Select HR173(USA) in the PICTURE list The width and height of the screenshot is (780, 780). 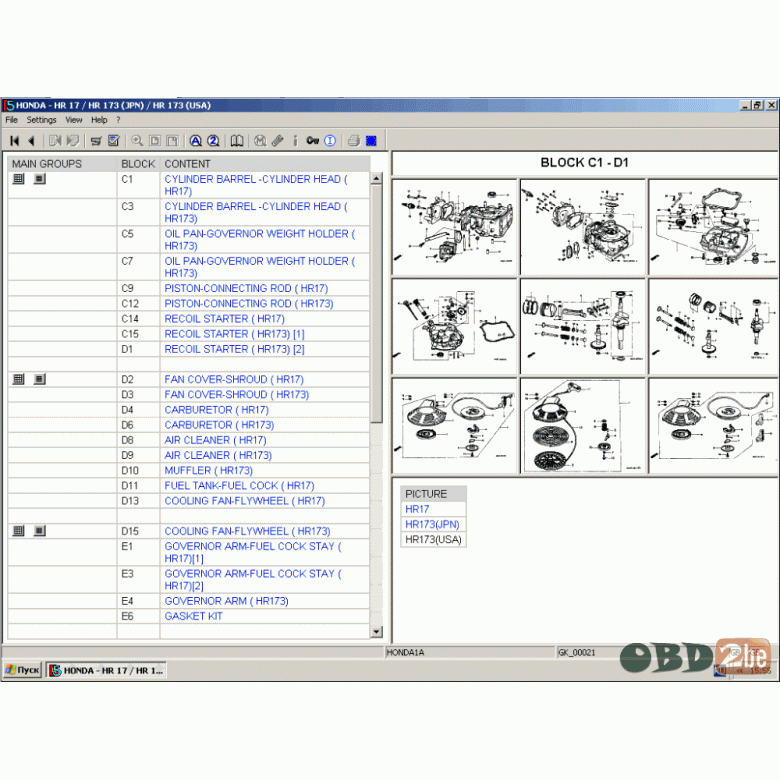[x=433, y=540]
